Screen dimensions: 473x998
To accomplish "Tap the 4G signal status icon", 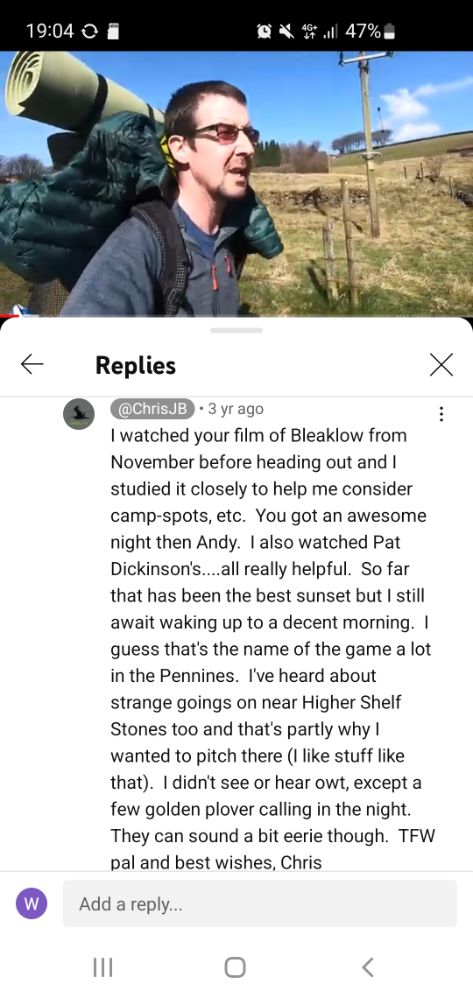I will [x=309, y=31].
